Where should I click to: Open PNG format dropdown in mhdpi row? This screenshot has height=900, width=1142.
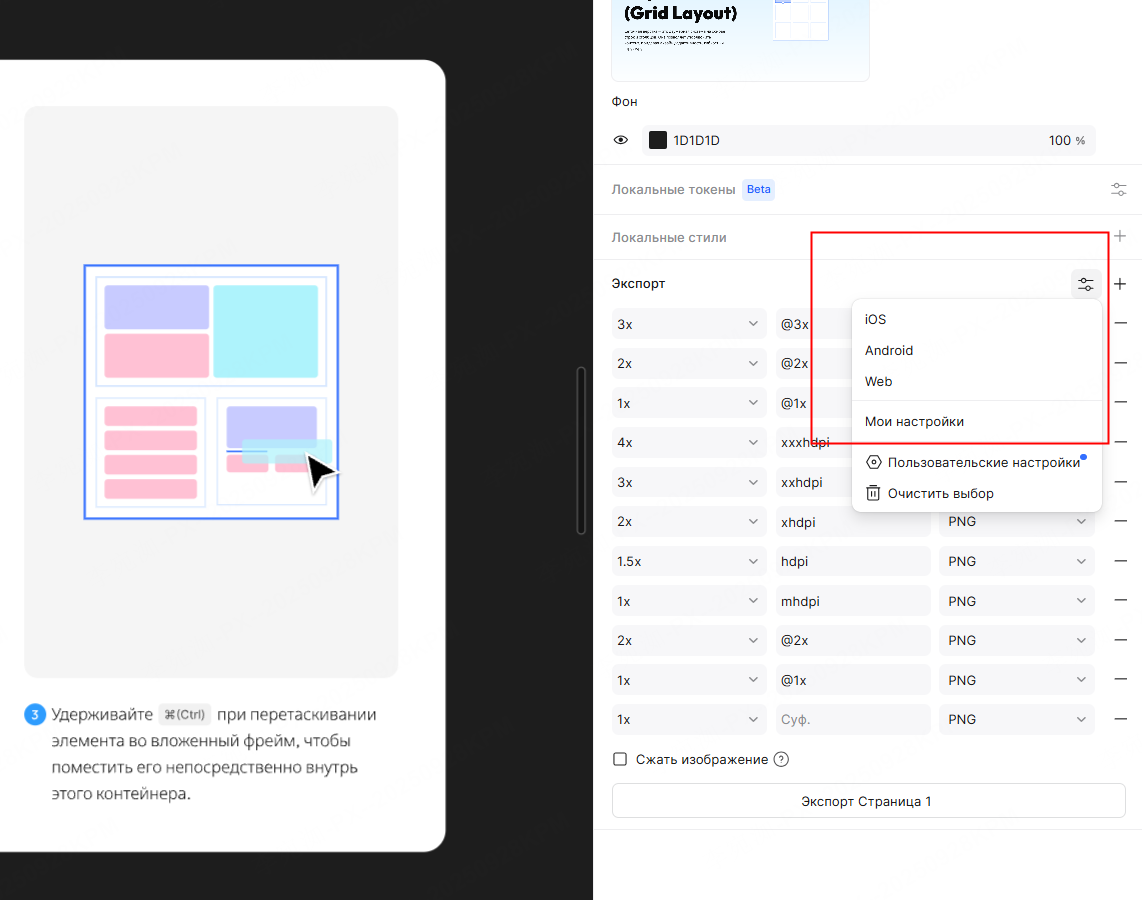pyautogui.click(x=1016, y=601)
